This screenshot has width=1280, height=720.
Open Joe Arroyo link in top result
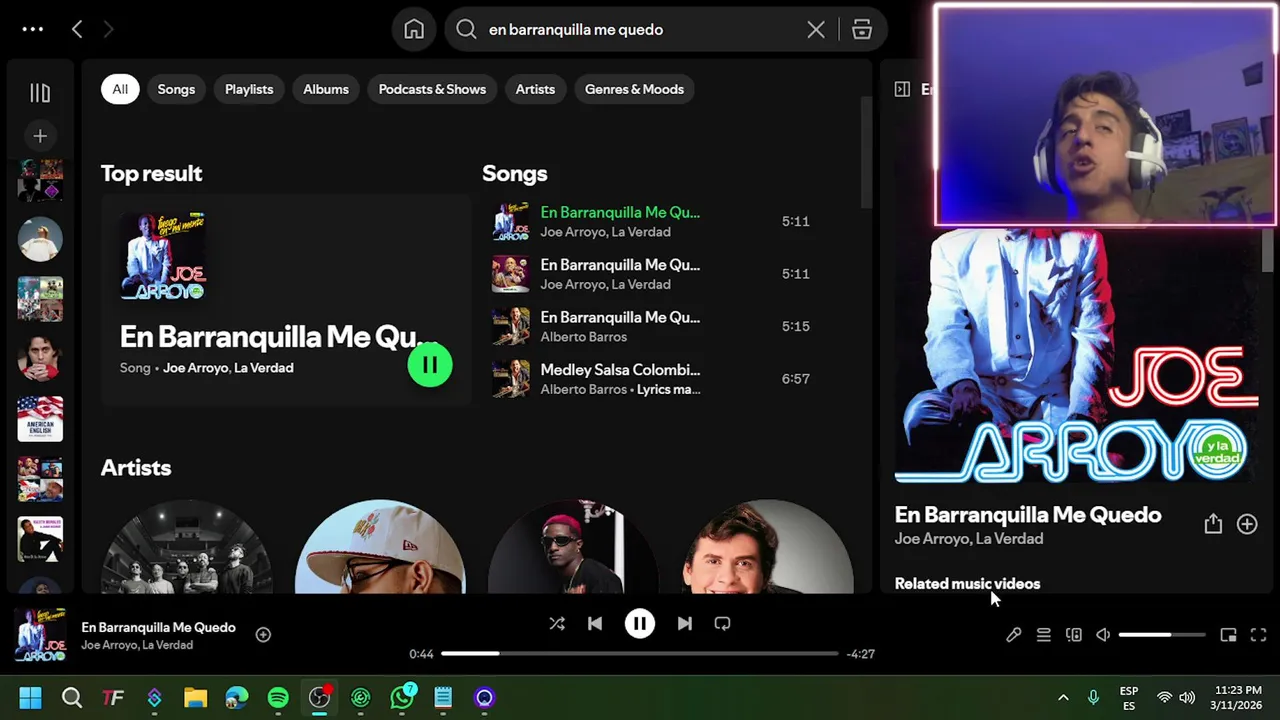[195, 368]
